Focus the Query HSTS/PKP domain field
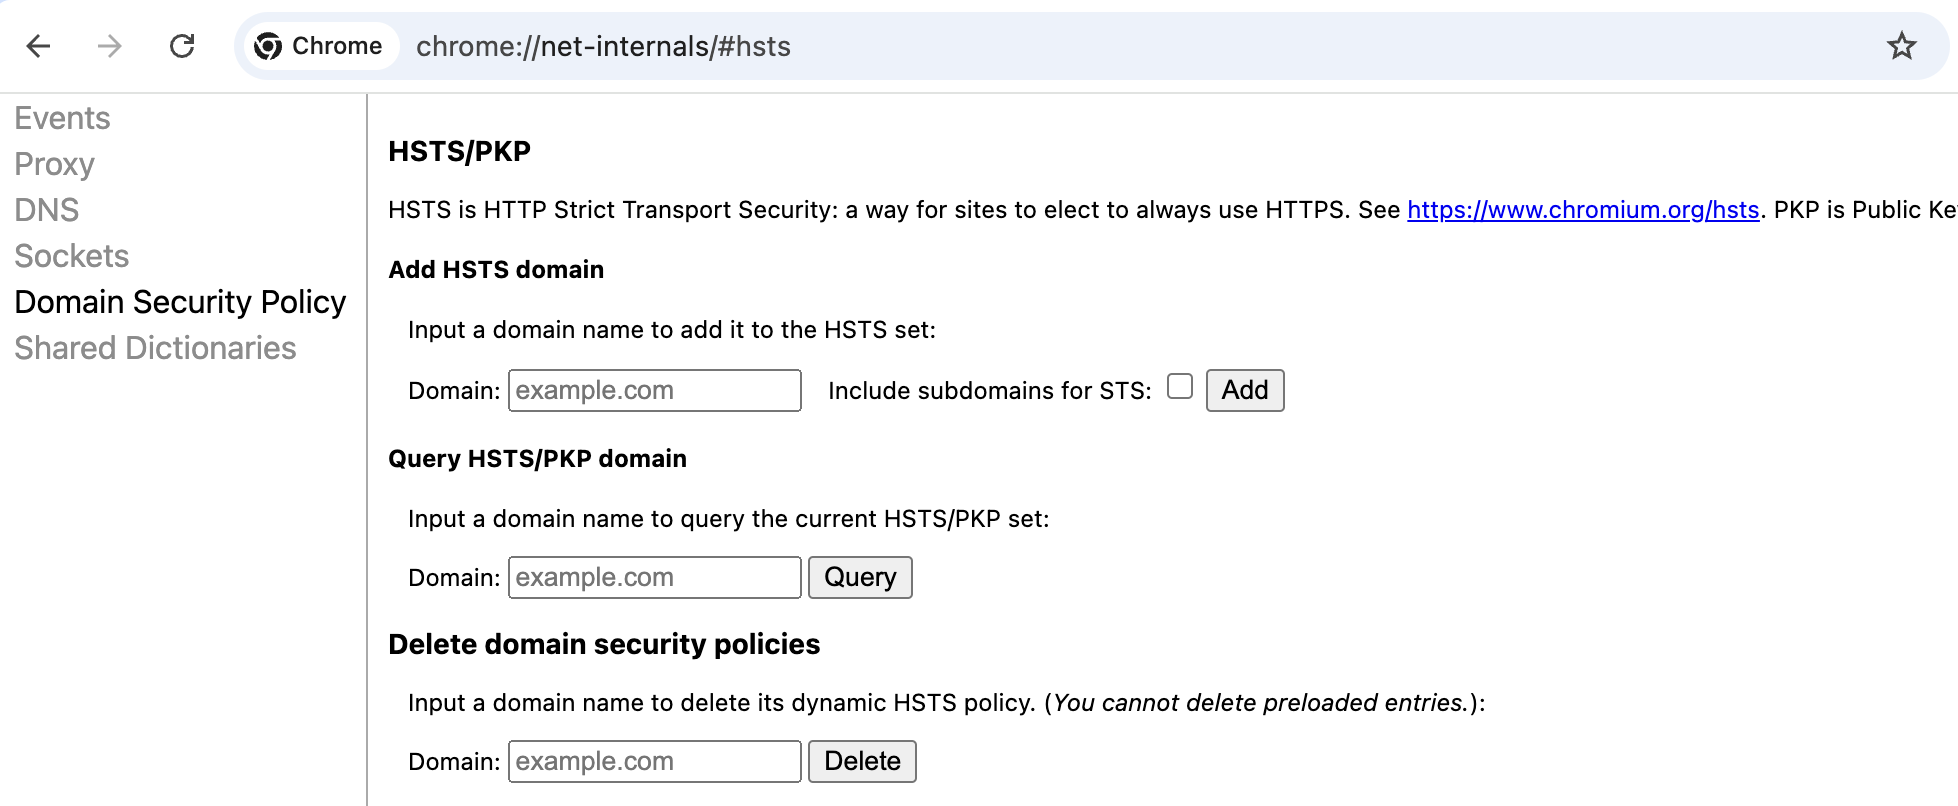Screen dimensions: 1958x806 (x=655, y=577)
